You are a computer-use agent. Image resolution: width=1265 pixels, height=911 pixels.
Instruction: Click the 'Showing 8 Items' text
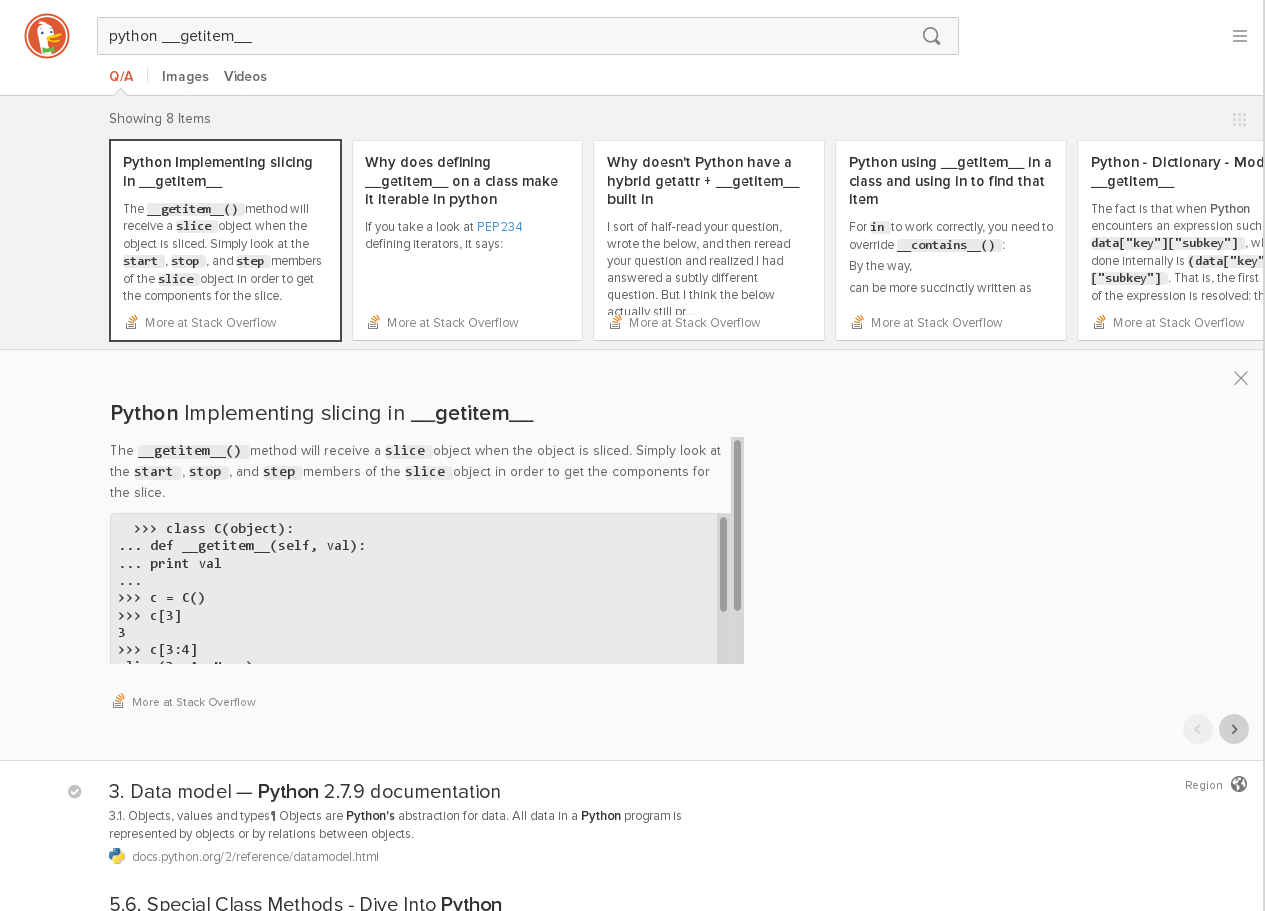click(160, 118)
